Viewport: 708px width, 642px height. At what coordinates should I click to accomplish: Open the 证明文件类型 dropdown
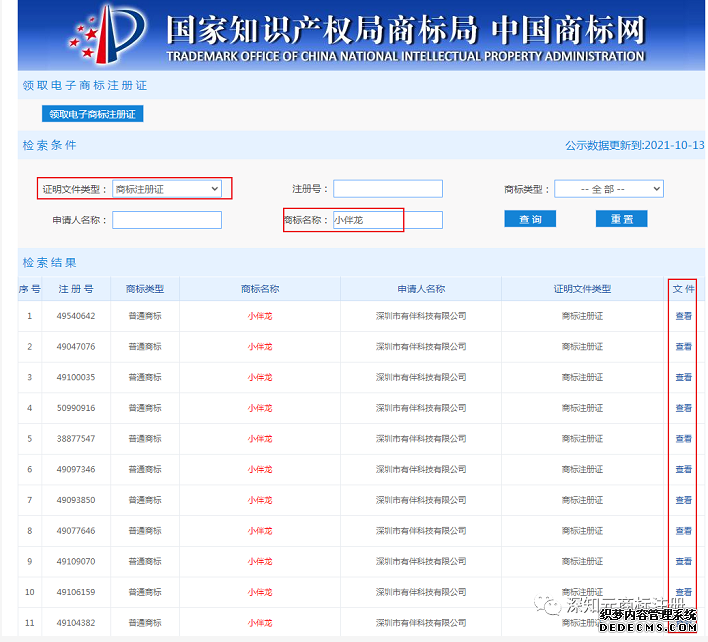click(167, 189)
